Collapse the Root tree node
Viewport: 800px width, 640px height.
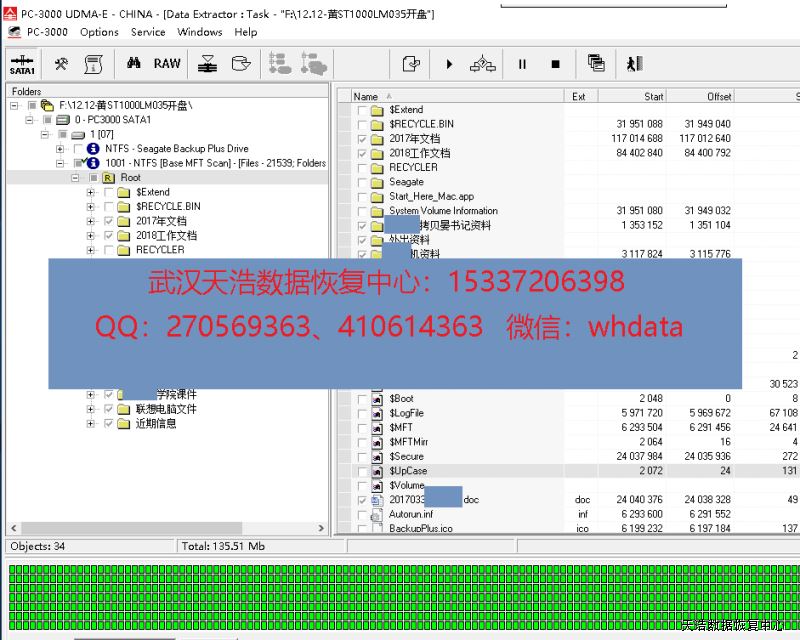75,178
